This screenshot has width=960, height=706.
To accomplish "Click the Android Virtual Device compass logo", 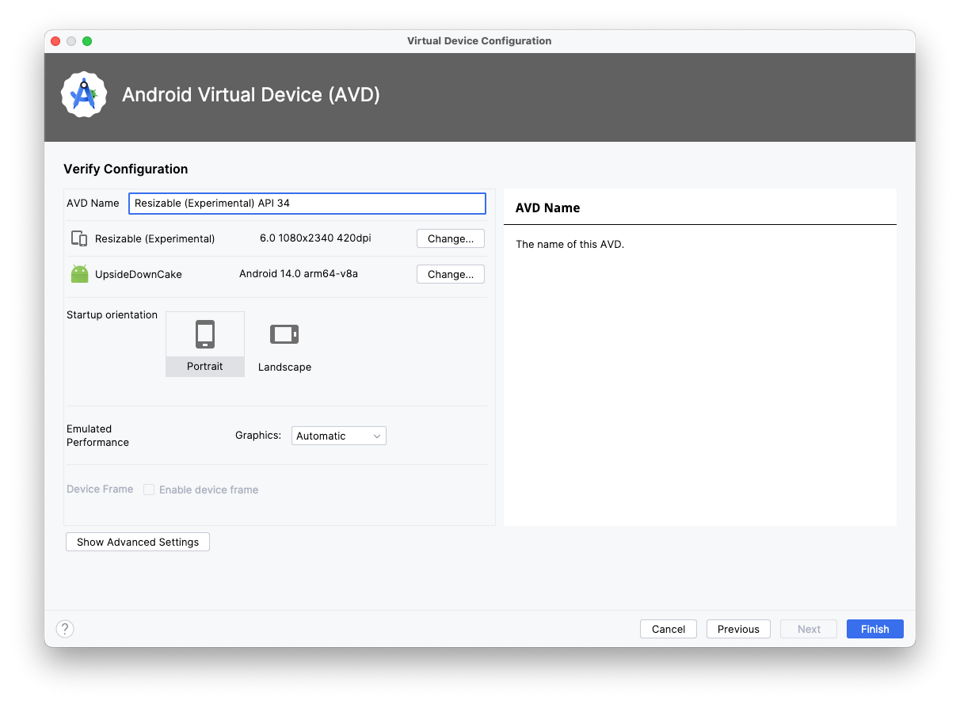I will coord(84,94).
